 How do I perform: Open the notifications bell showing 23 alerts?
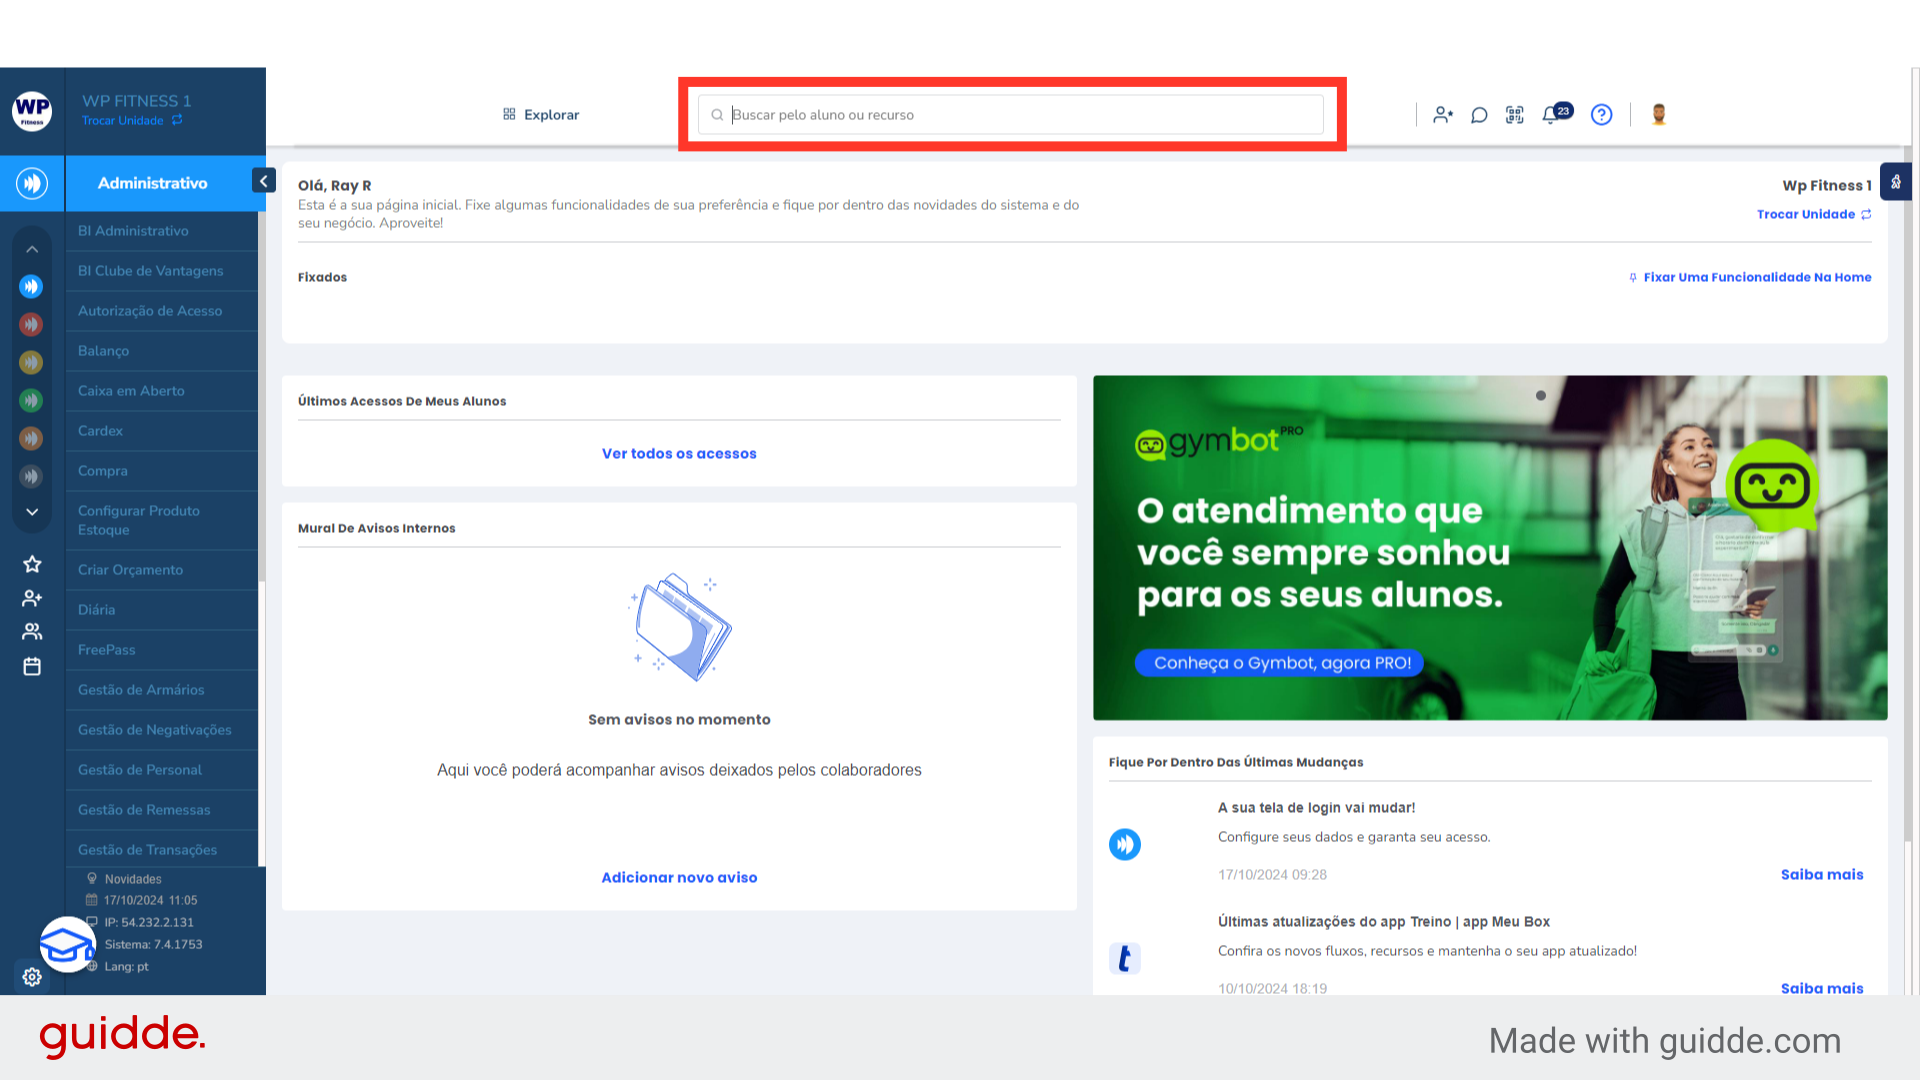1552,114
